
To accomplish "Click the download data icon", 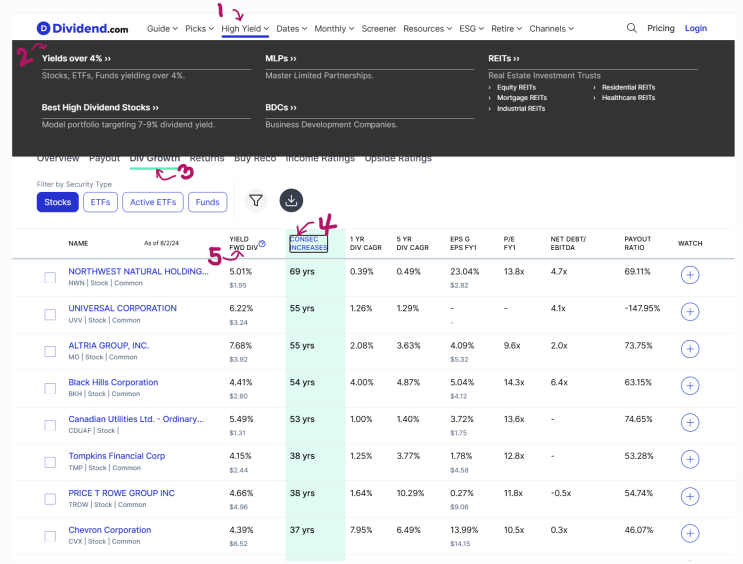I will pos(291,201).
